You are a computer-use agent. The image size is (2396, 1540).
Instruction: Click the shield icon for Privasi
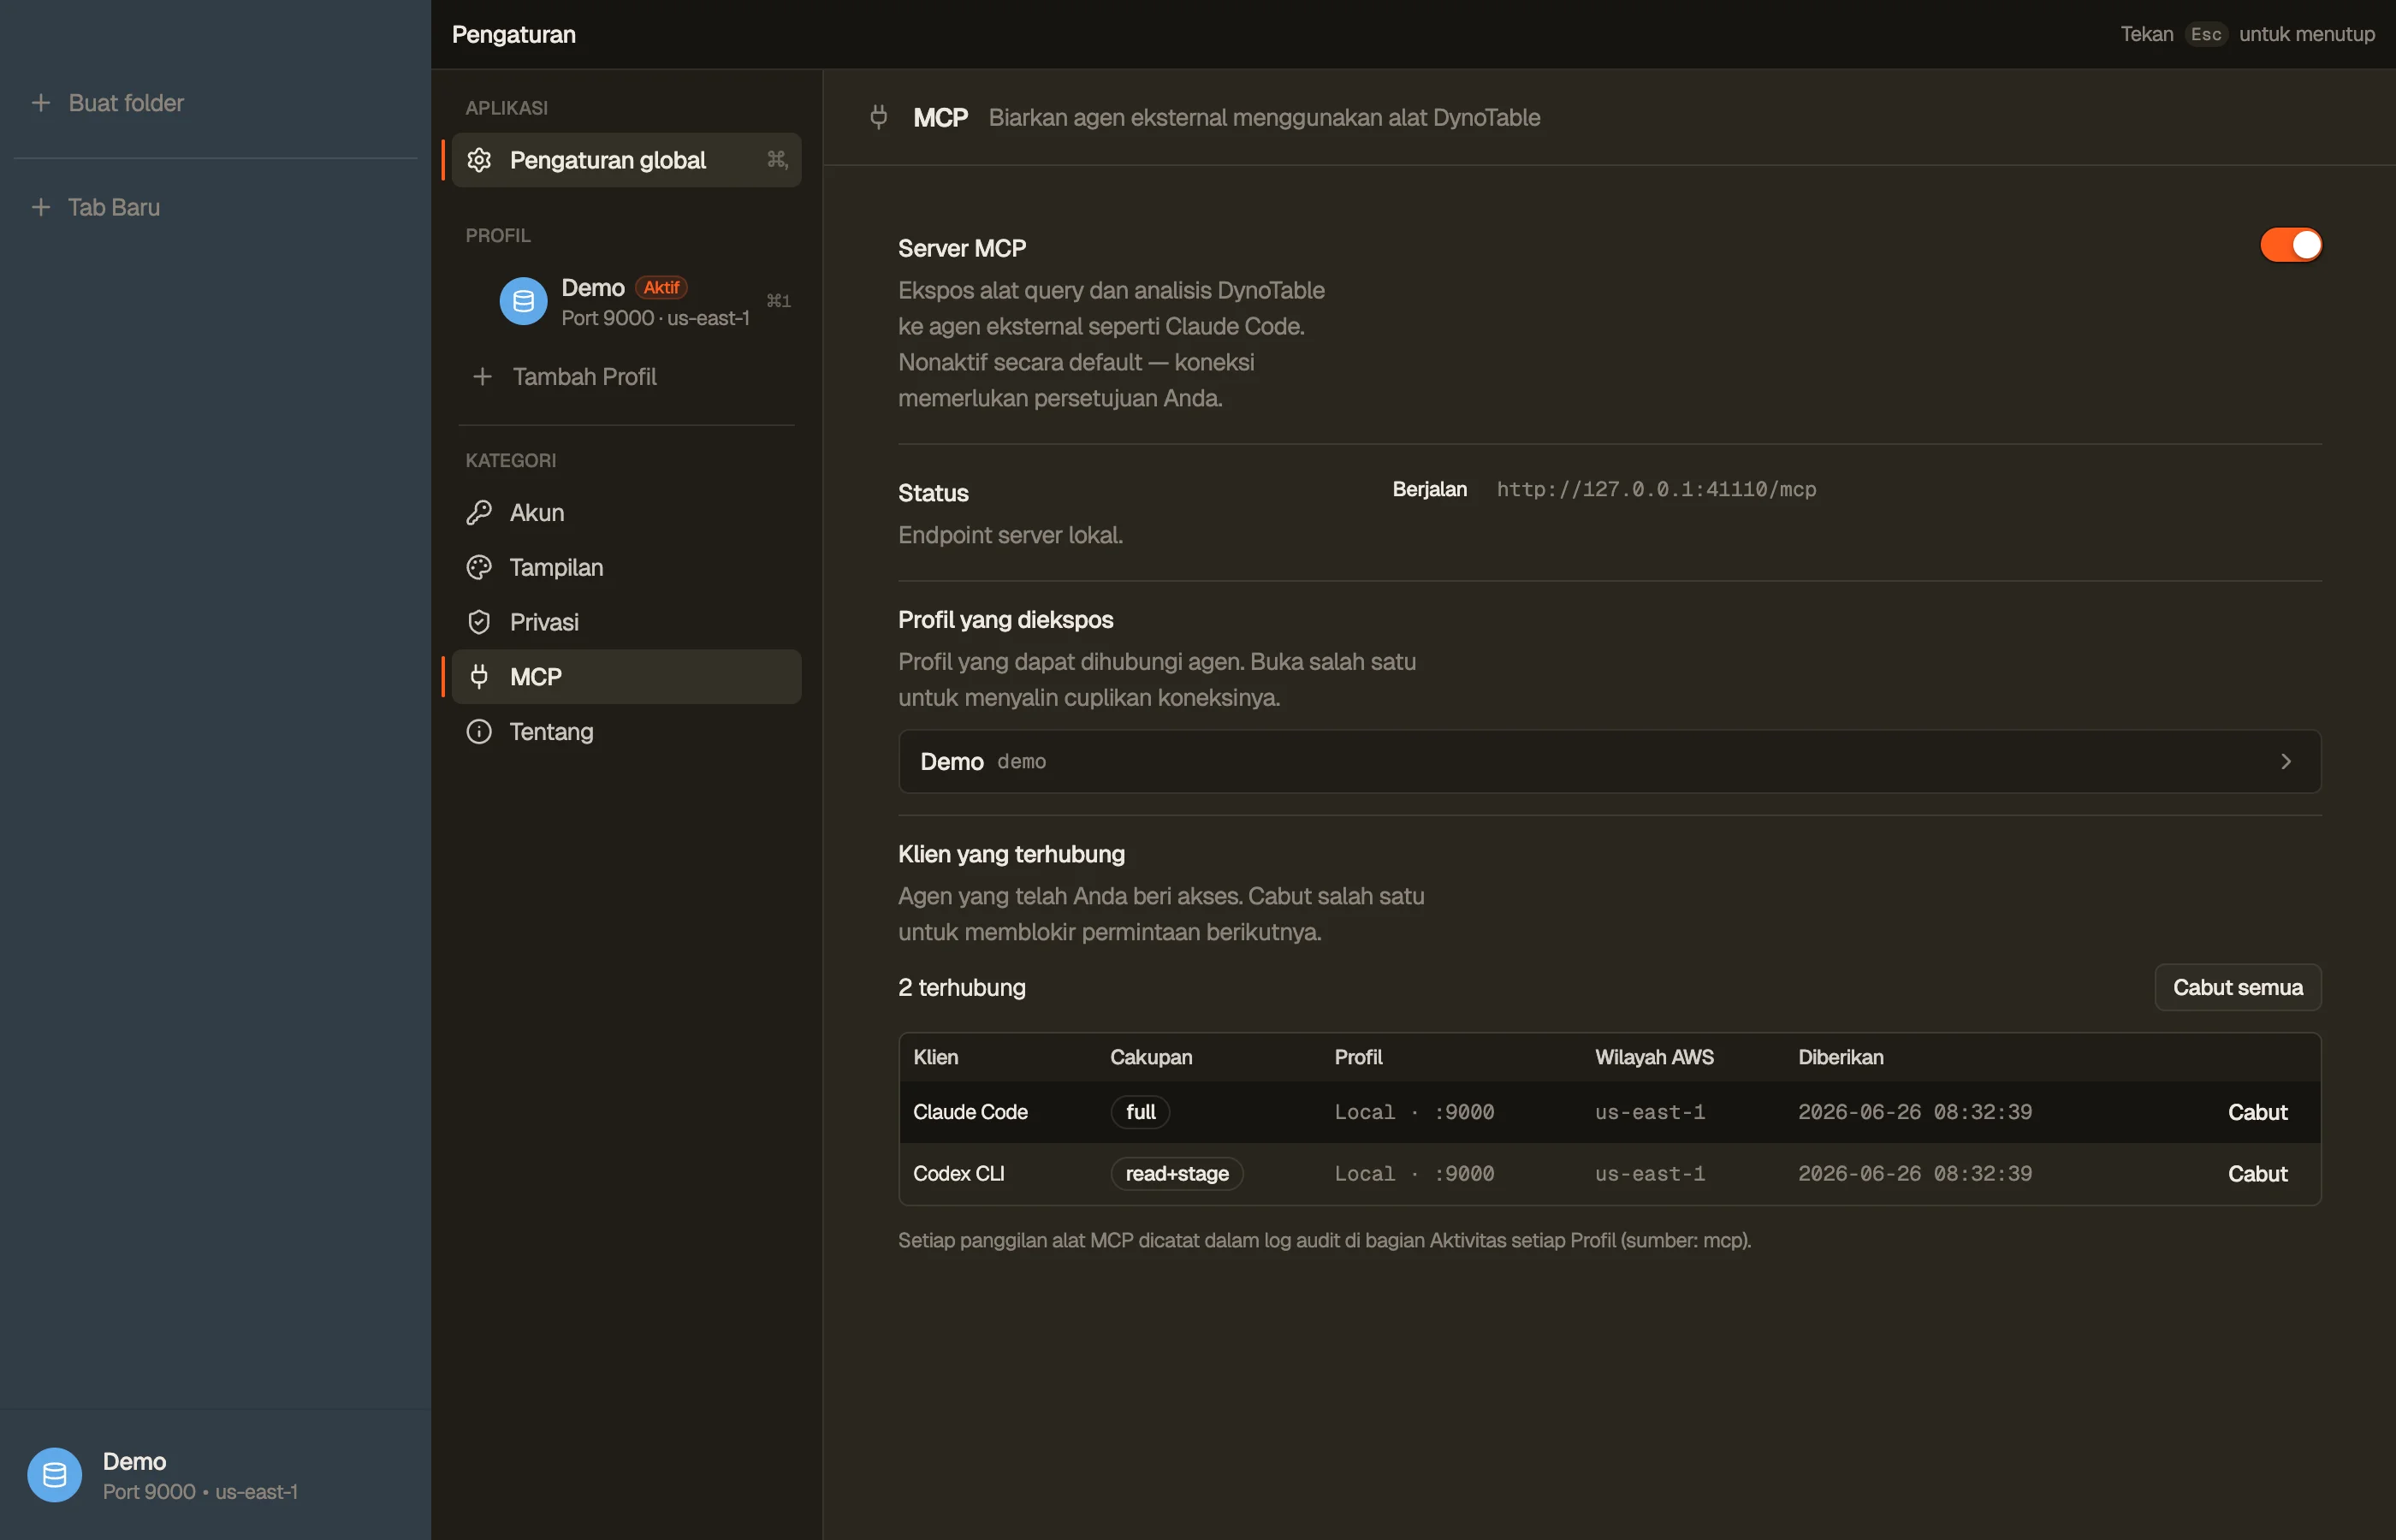tap(479, 622)
